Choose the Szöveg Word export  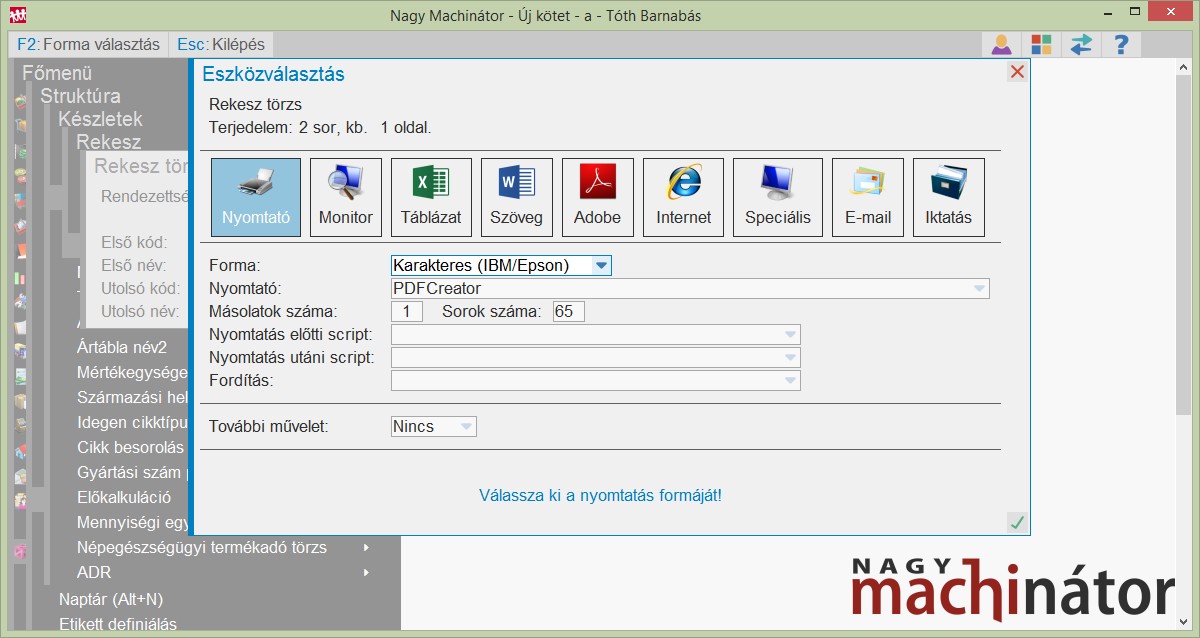click(516, 197)
